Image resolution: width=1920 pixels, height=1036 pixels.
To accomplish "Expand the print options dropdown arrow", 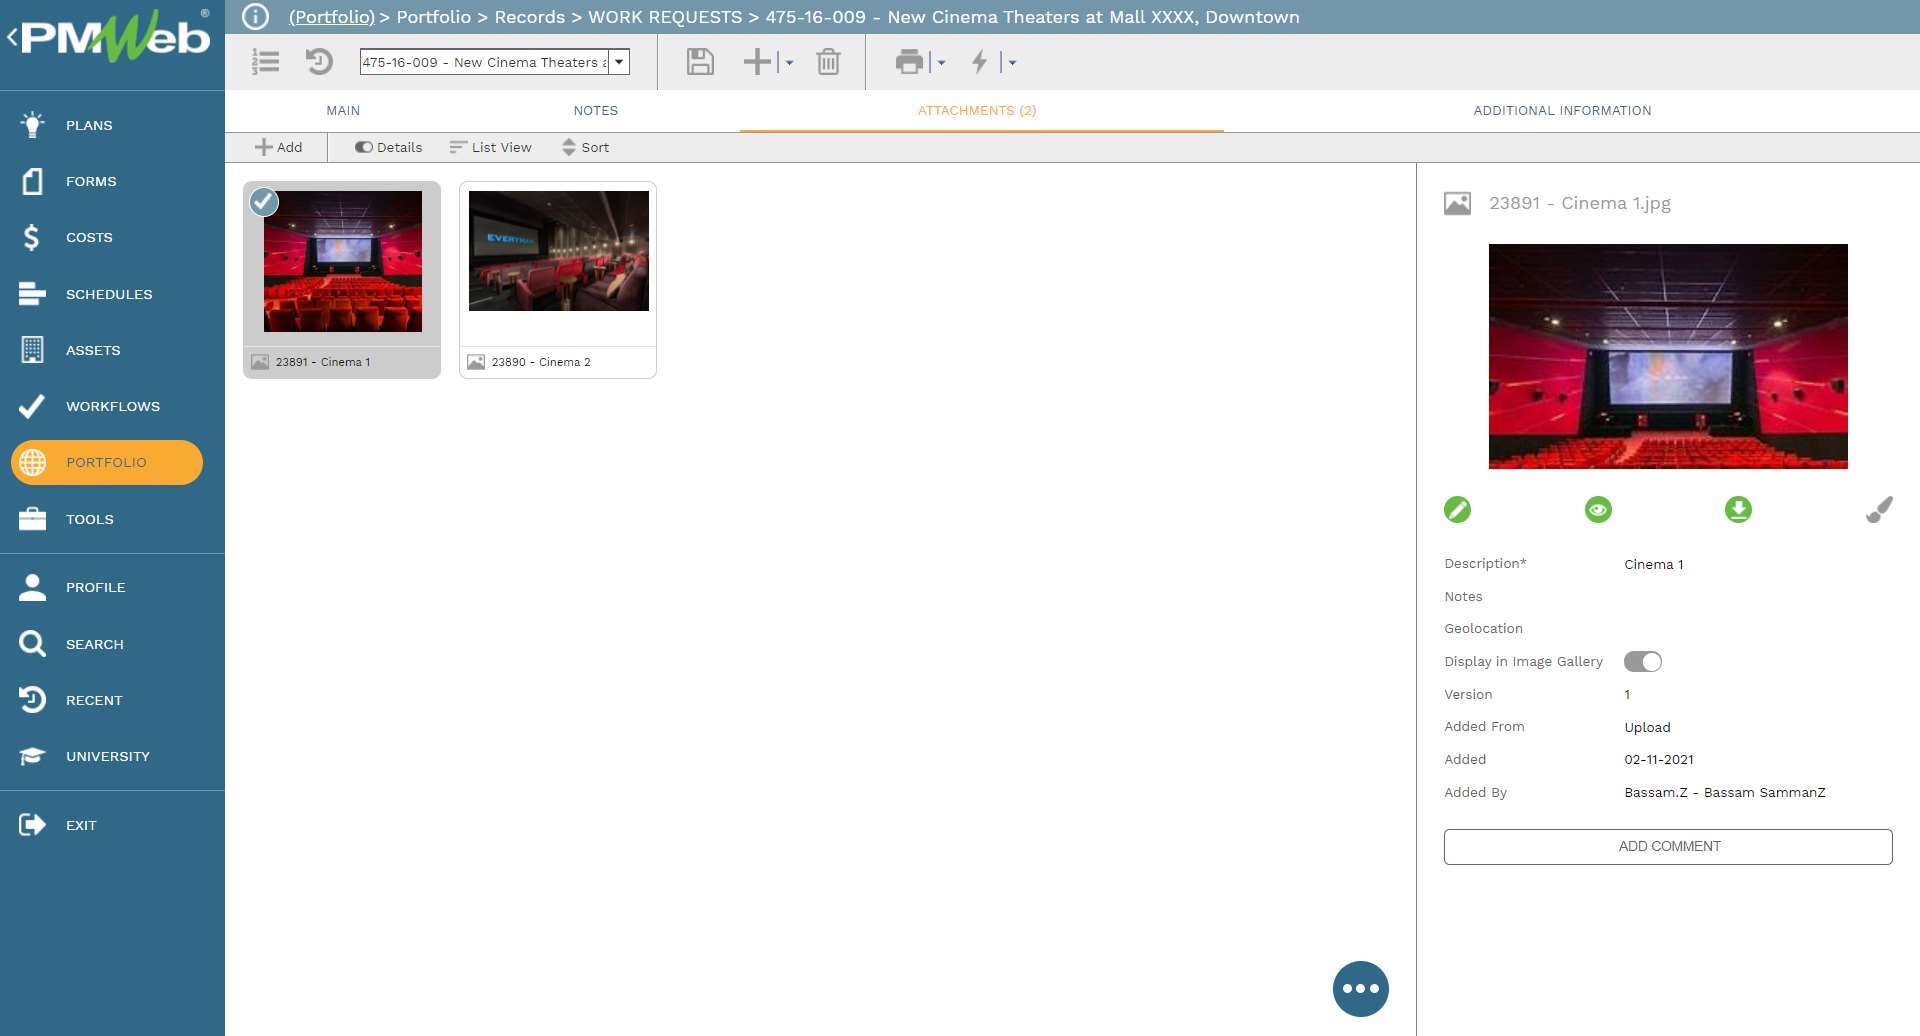I will pyautogui.click(x=941, y=63).
